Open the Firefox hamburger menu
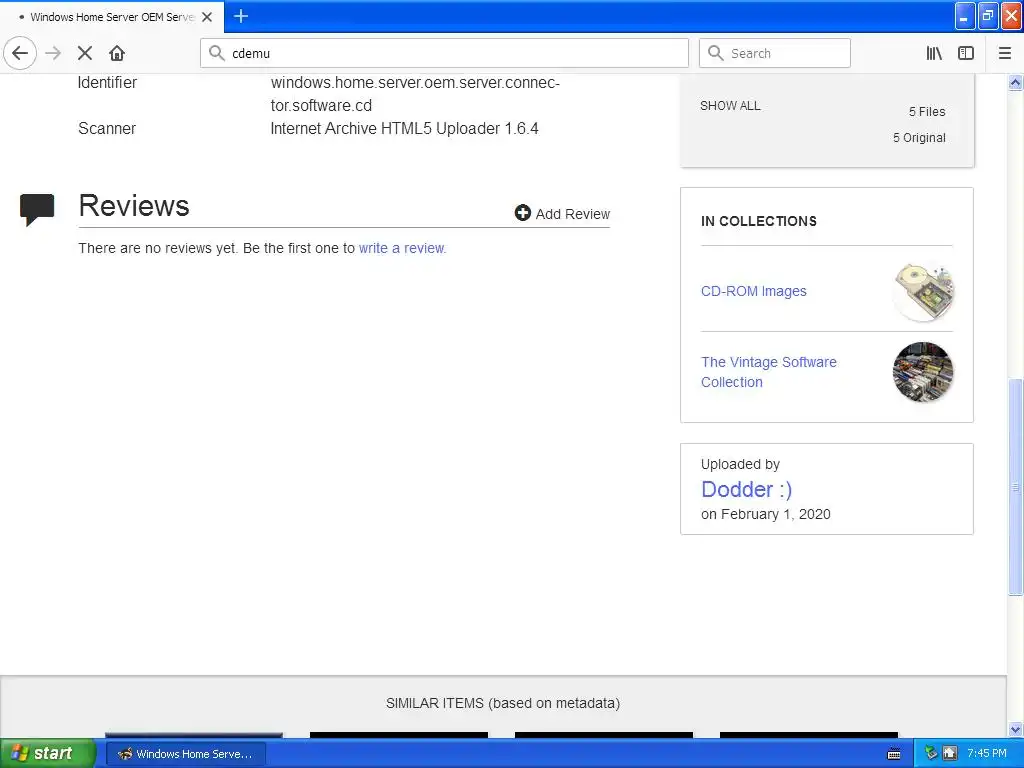This screenshot has height=768, width=1024. (x=1004, y=53)
